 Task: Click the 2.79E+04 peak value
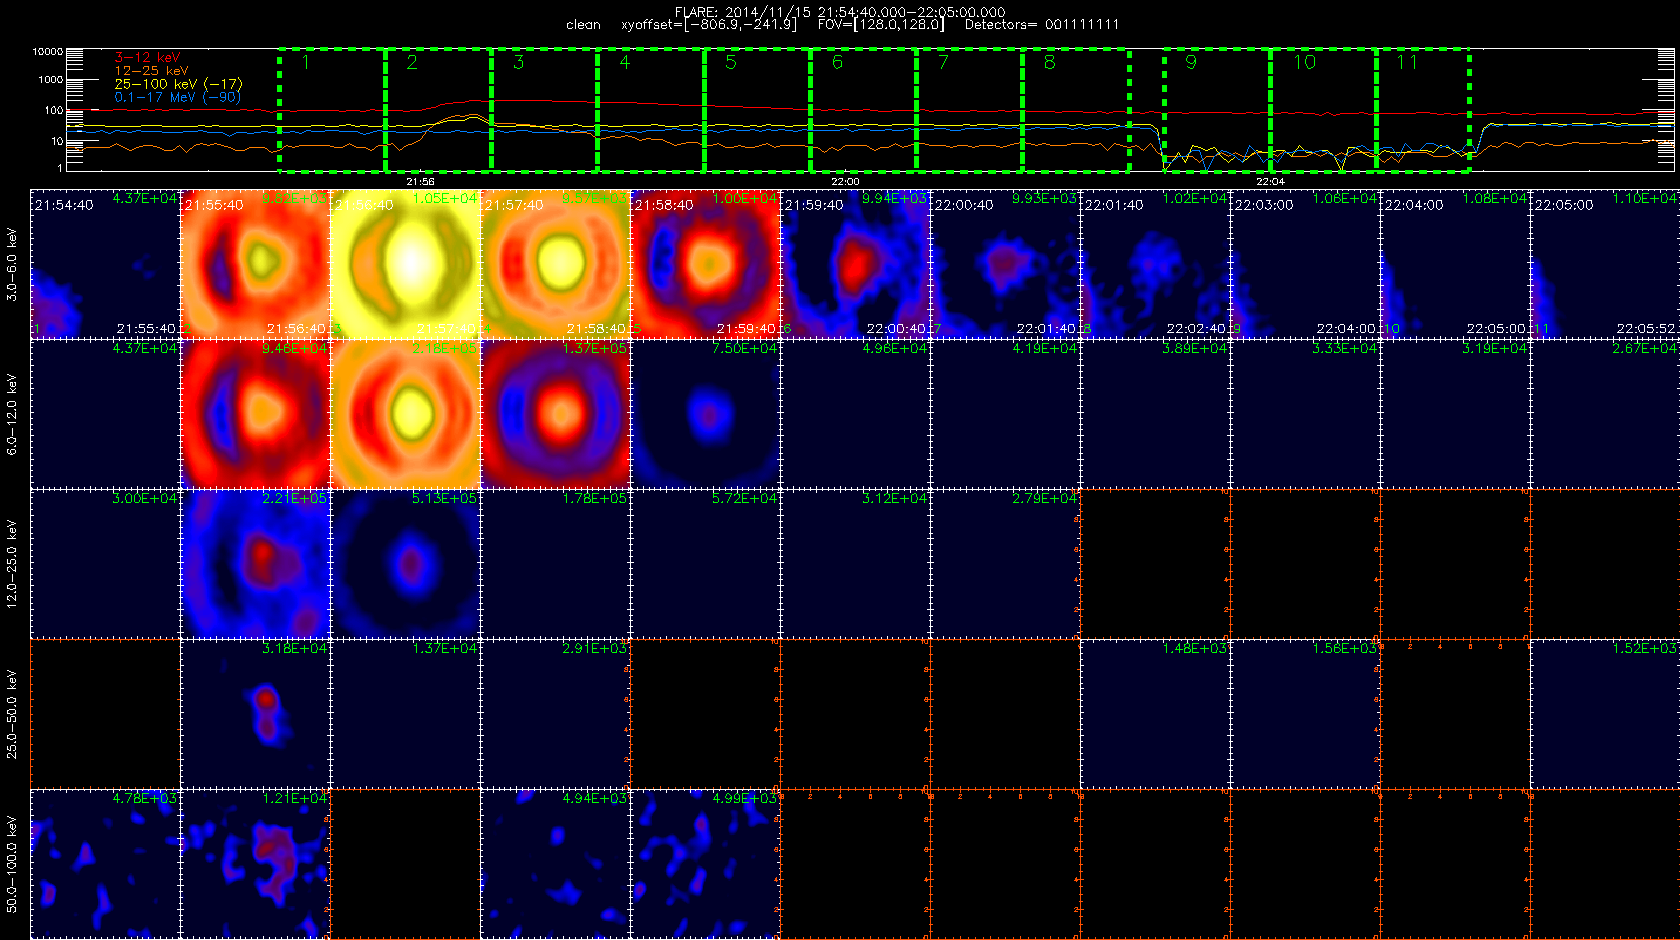click(1045, 498)
